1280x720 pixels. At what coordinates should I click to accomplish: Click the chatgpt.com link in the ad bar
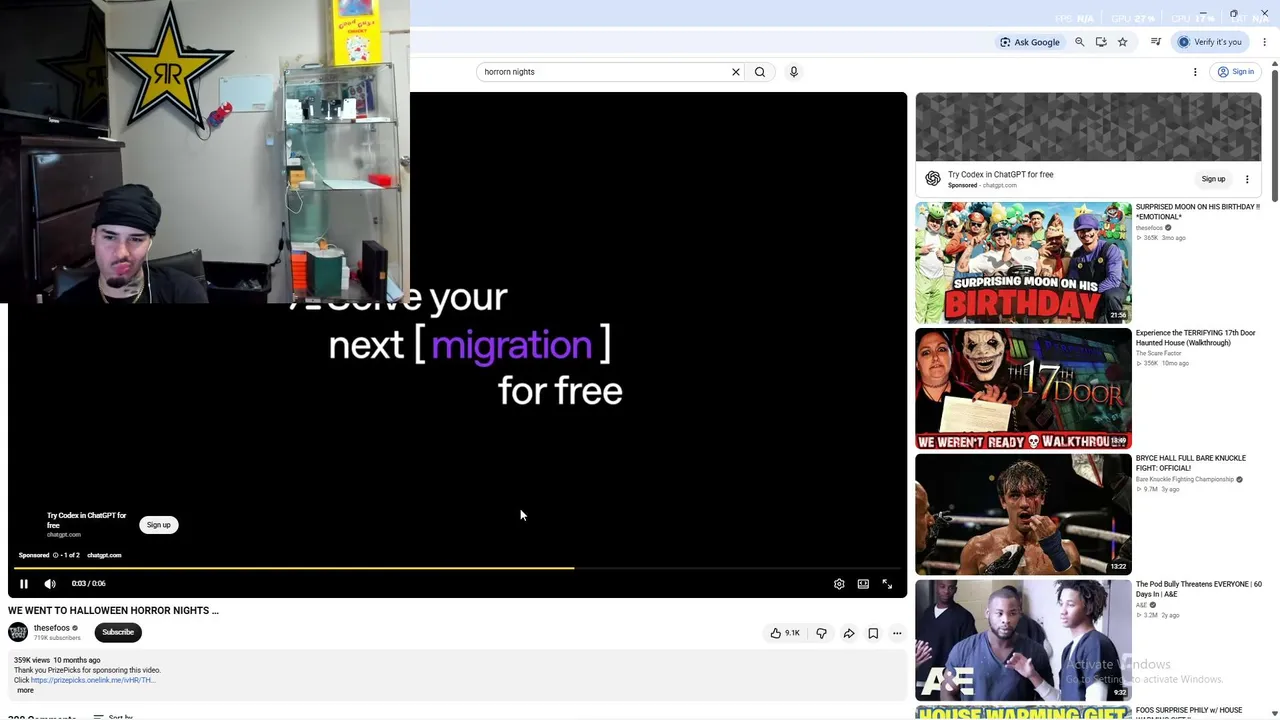coord(104,555)
